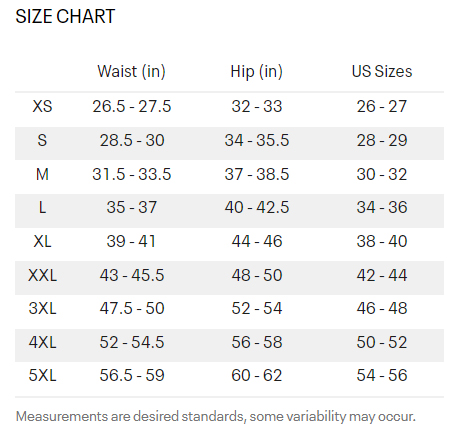Choose the XXL size row label
The width and height of the screenshot is (472, 427).
pyautogui.click(x=42, y=275)
